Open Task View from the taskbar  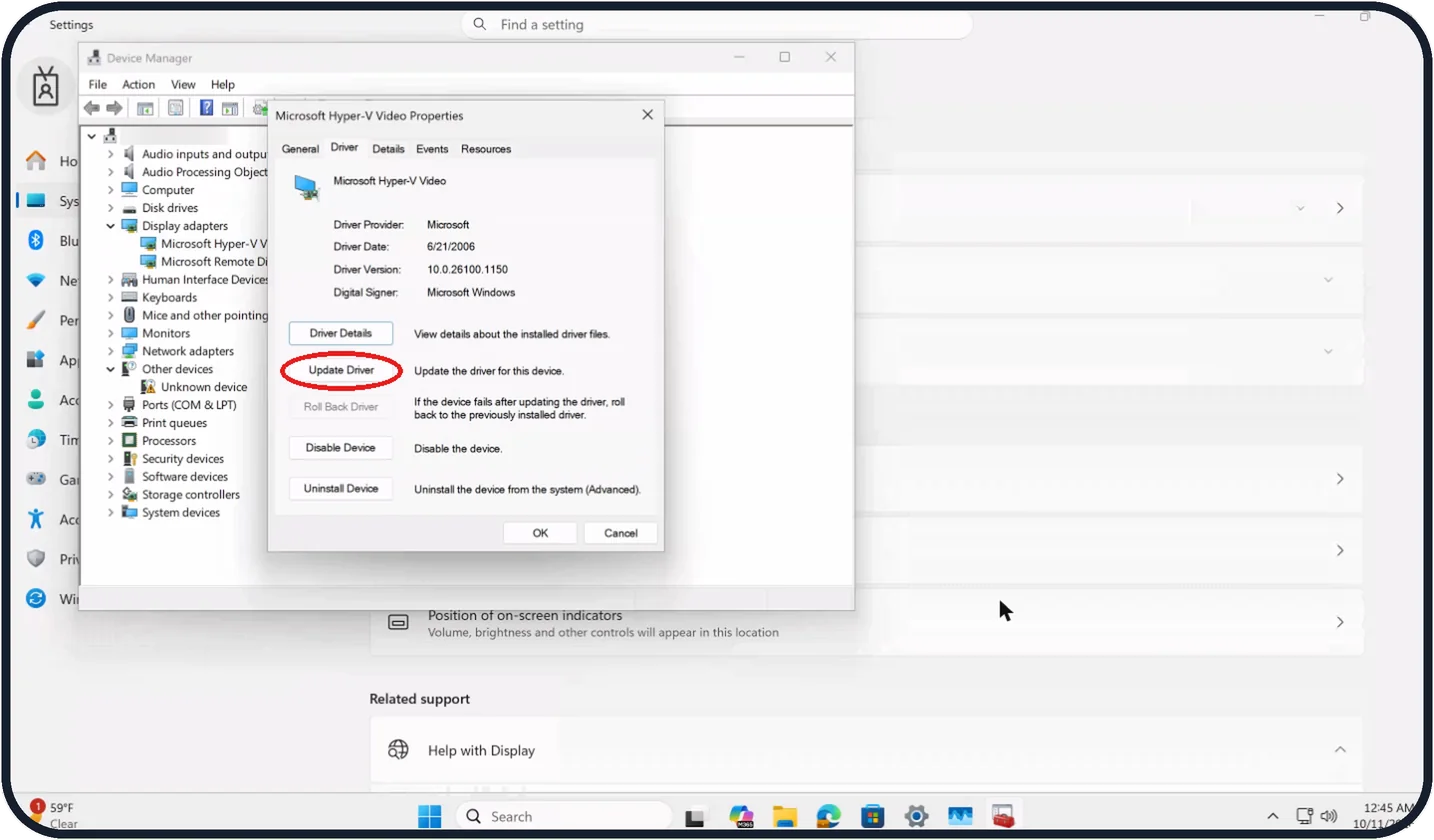695,817
